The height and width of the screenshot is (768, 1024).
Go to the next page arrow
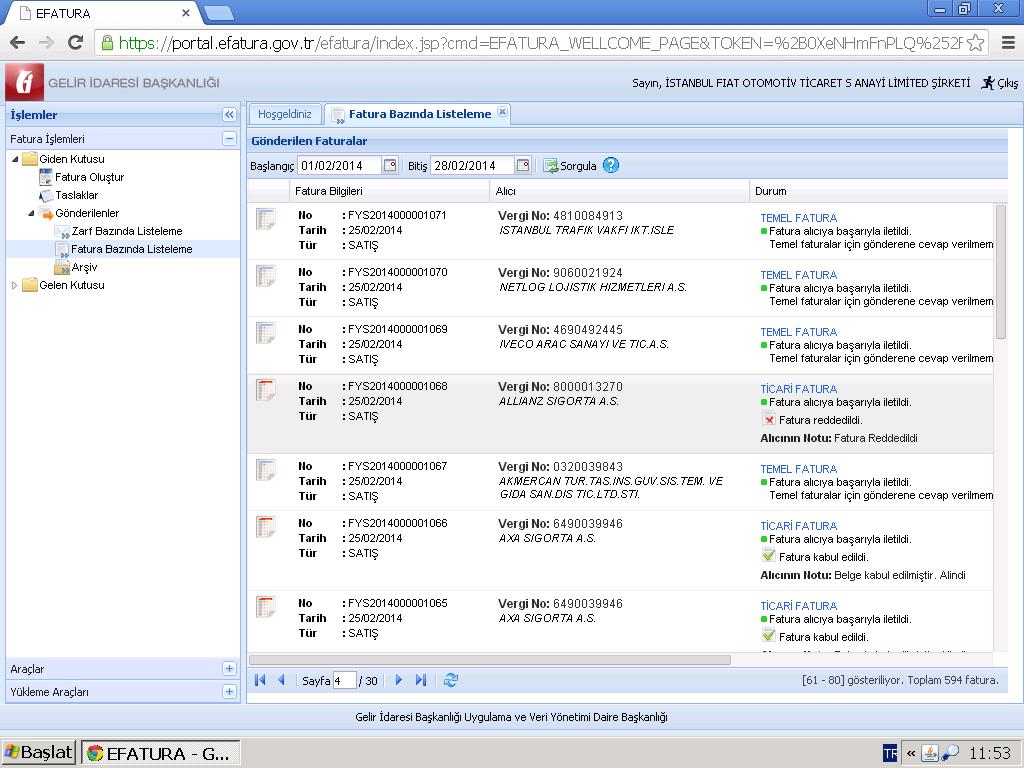[x=398, y=680]
